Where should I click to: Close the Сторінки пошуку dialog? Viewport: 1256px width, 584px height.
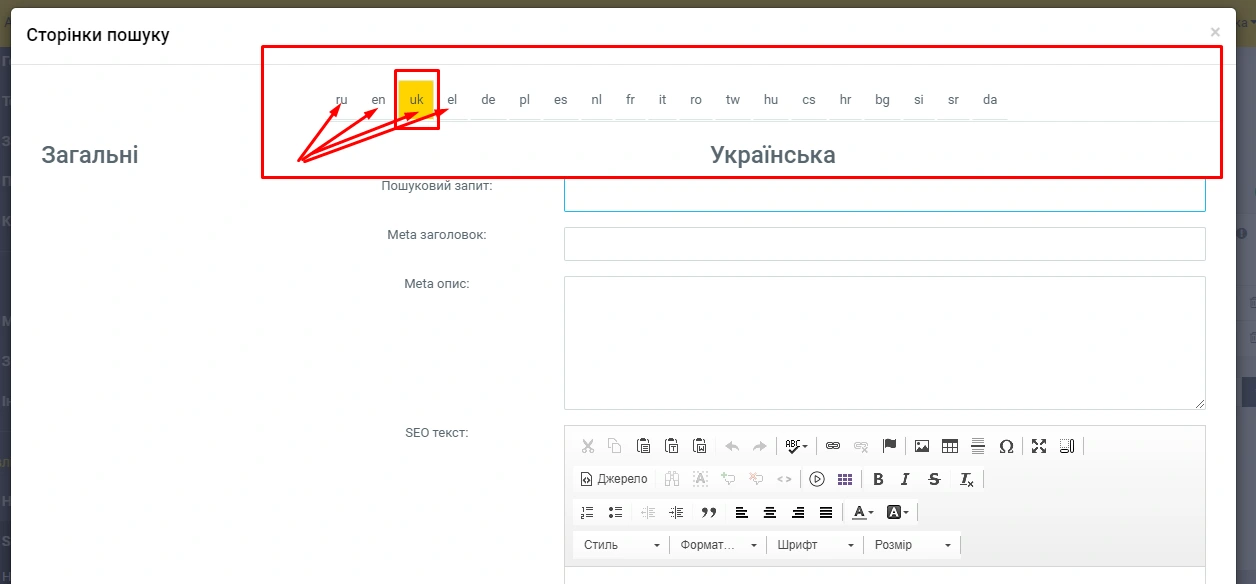1215,32
